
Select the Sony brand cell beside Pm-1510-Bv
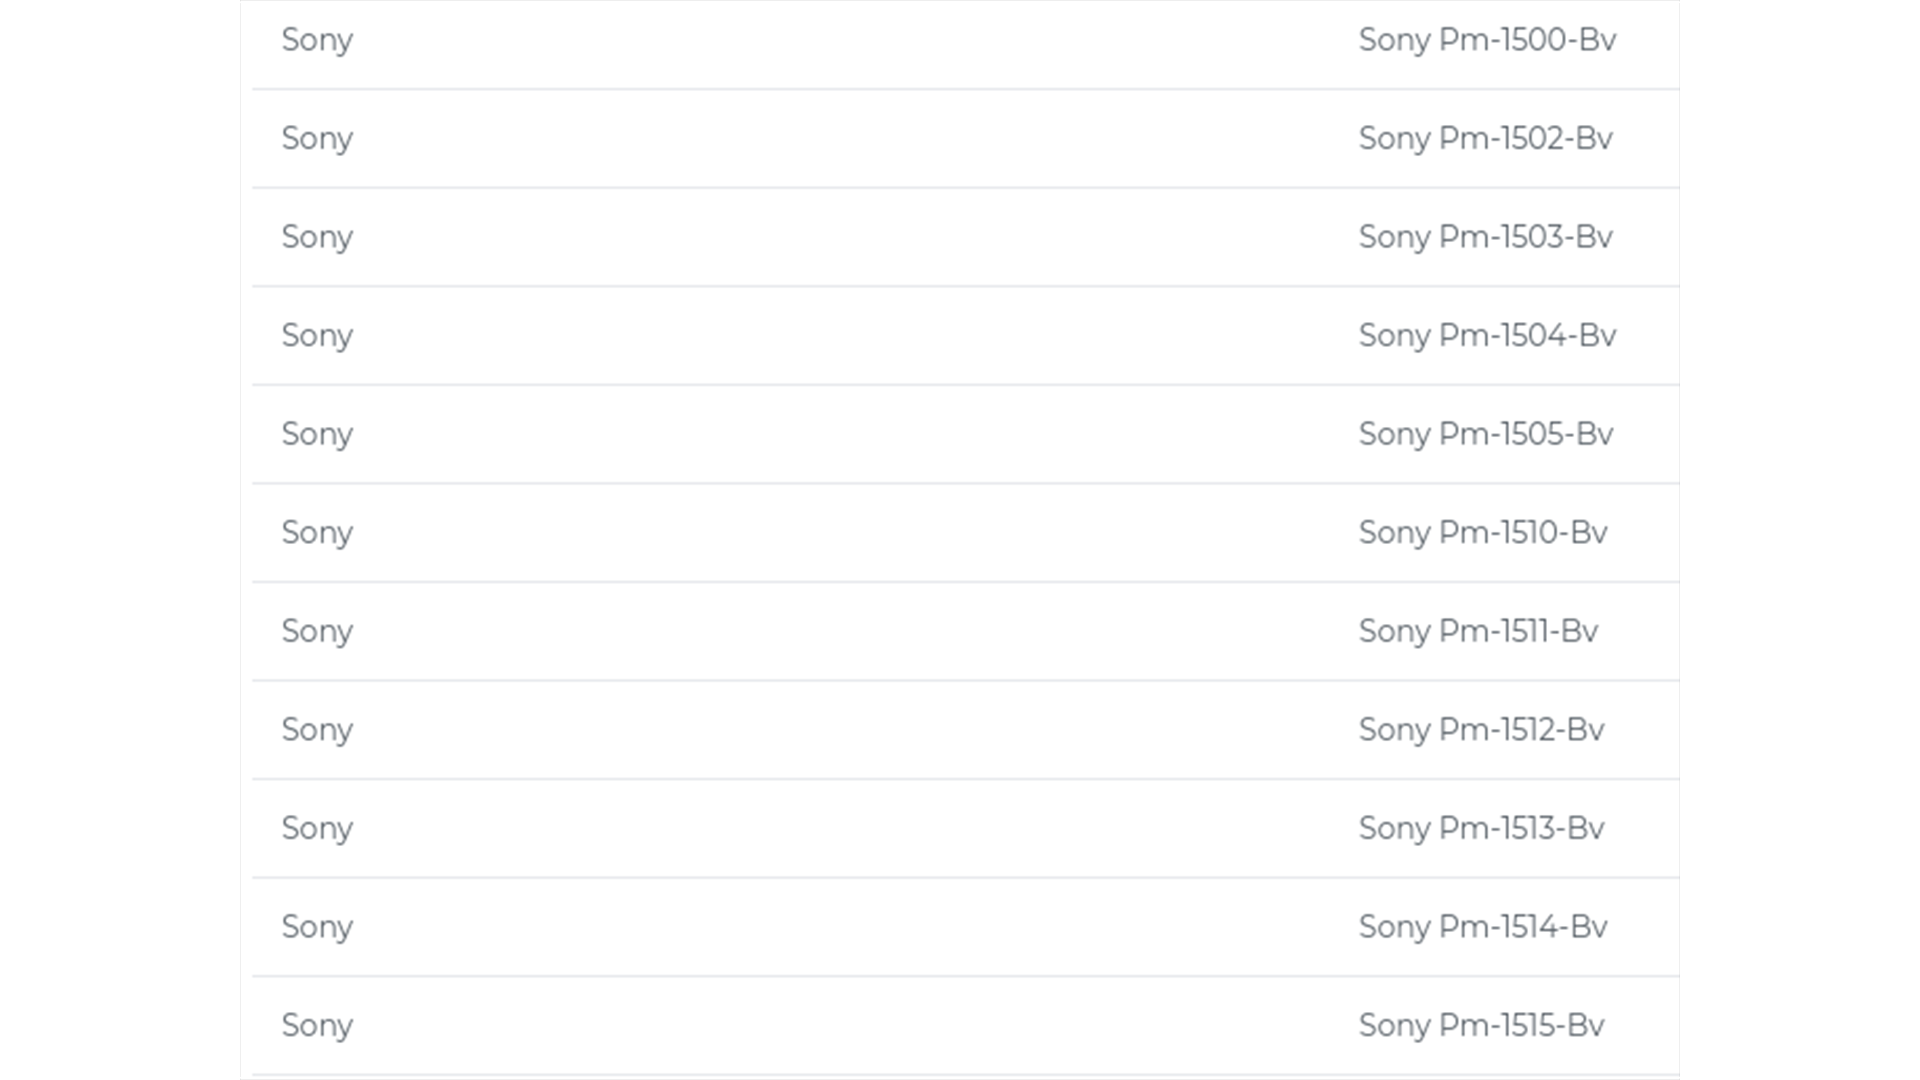pos(317,533)
